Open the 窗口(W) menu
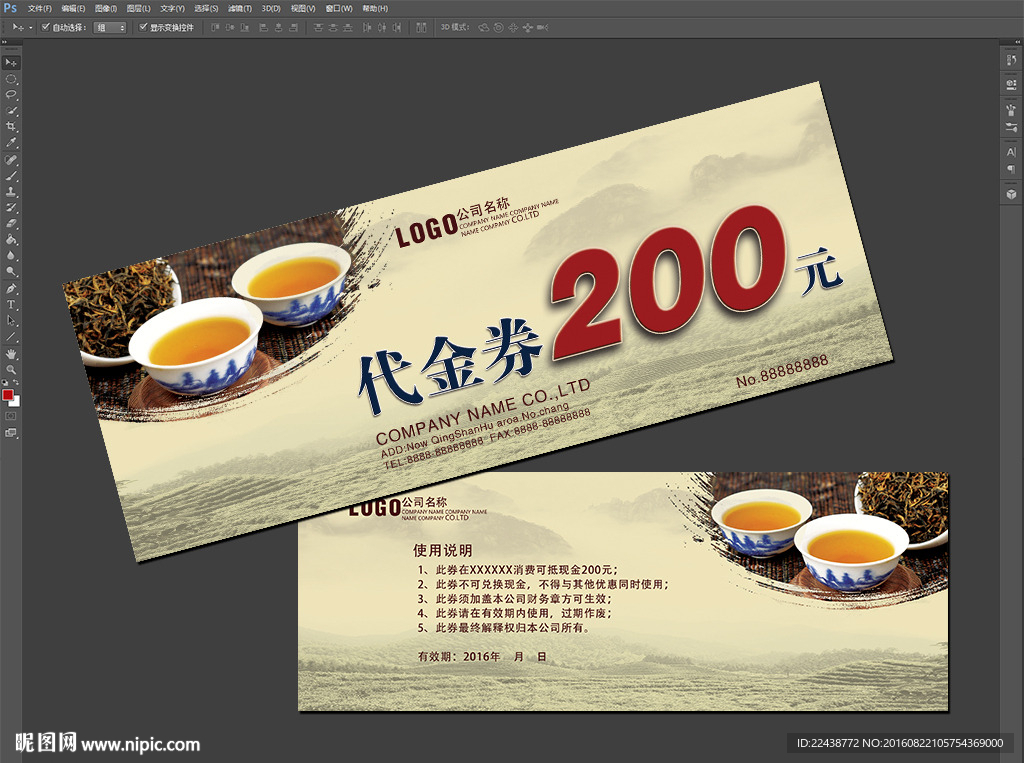The image size is (1024, 763). tap(339, 8)
